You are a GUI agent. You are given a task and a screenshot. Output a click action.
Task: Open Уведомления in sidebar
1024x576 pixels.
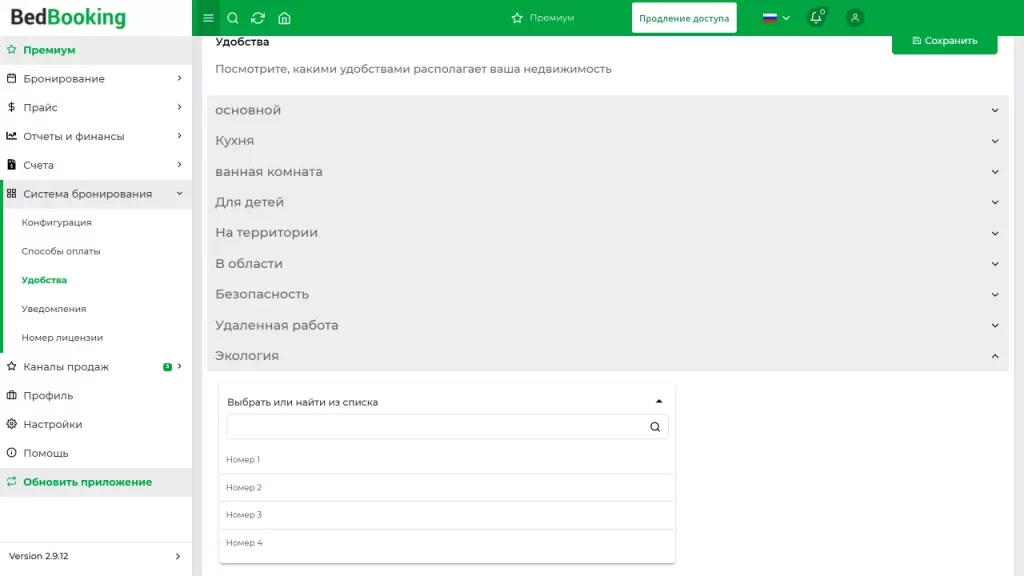(54, 309)
